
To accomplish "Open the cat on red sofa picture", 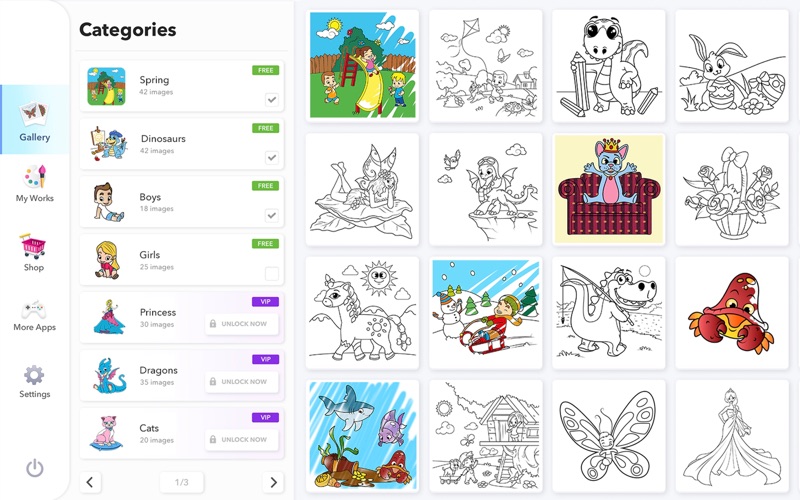I will [x=609, y=189].
